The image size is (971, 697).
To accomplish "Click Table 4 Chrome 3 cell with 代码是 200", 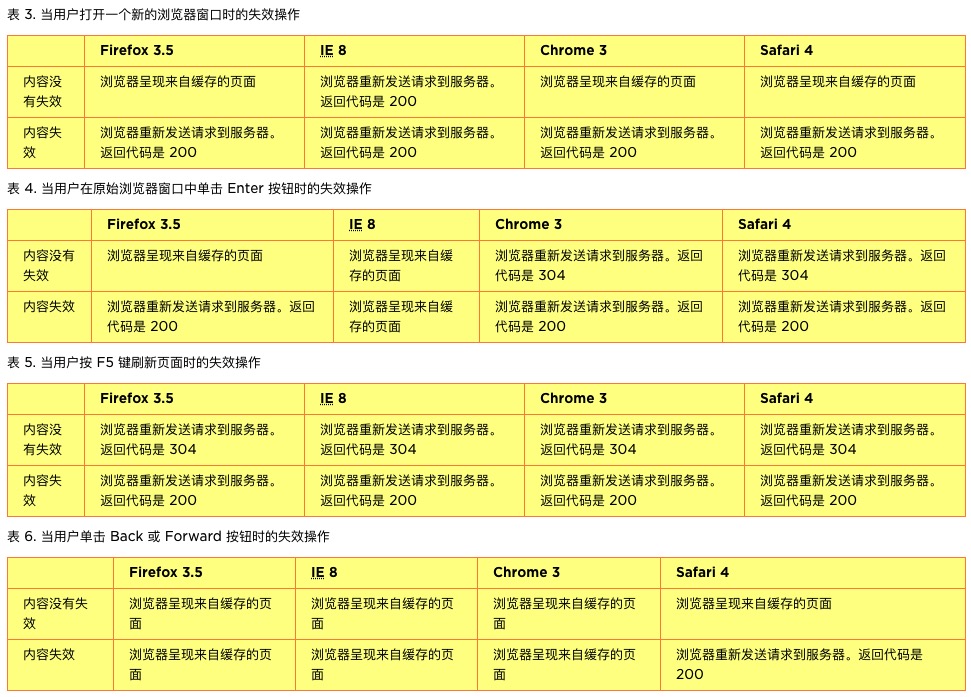I will 599,316.
